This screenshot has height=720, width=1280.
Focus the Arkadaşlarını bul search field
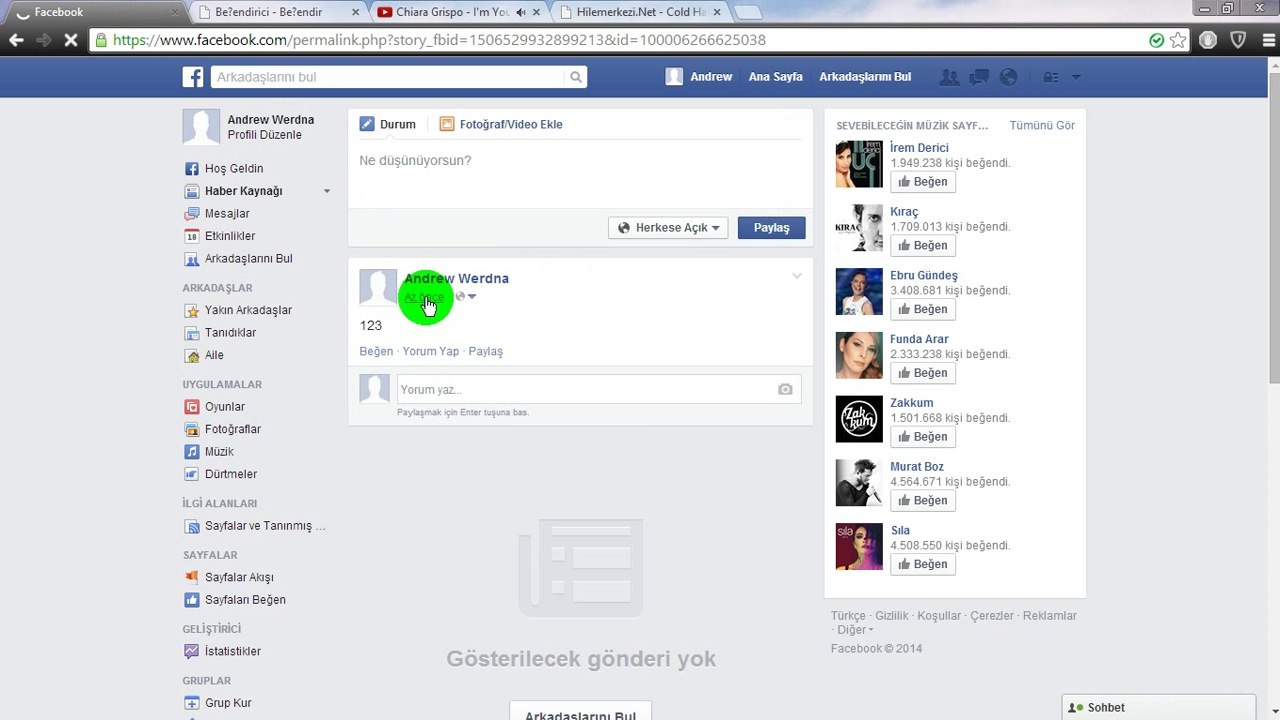[388, 77]
